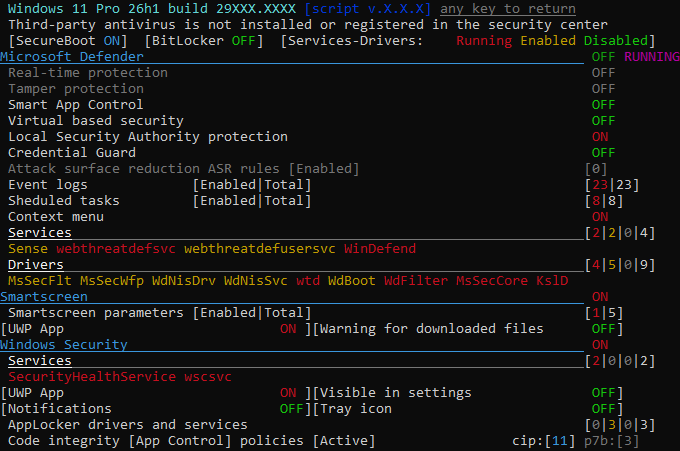Select the Windows Security section header

[64, 345]
